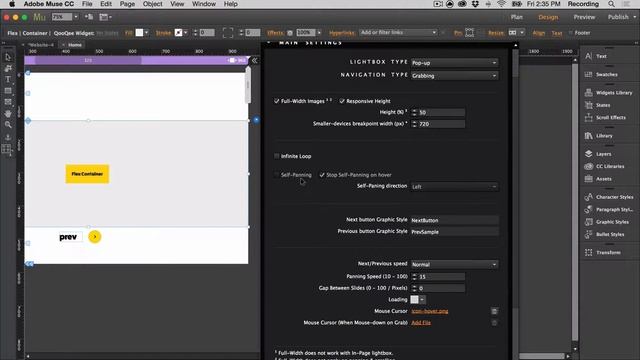Select the Hand tool
Viewport: 640px width, 360px height.
click(8, 113)
